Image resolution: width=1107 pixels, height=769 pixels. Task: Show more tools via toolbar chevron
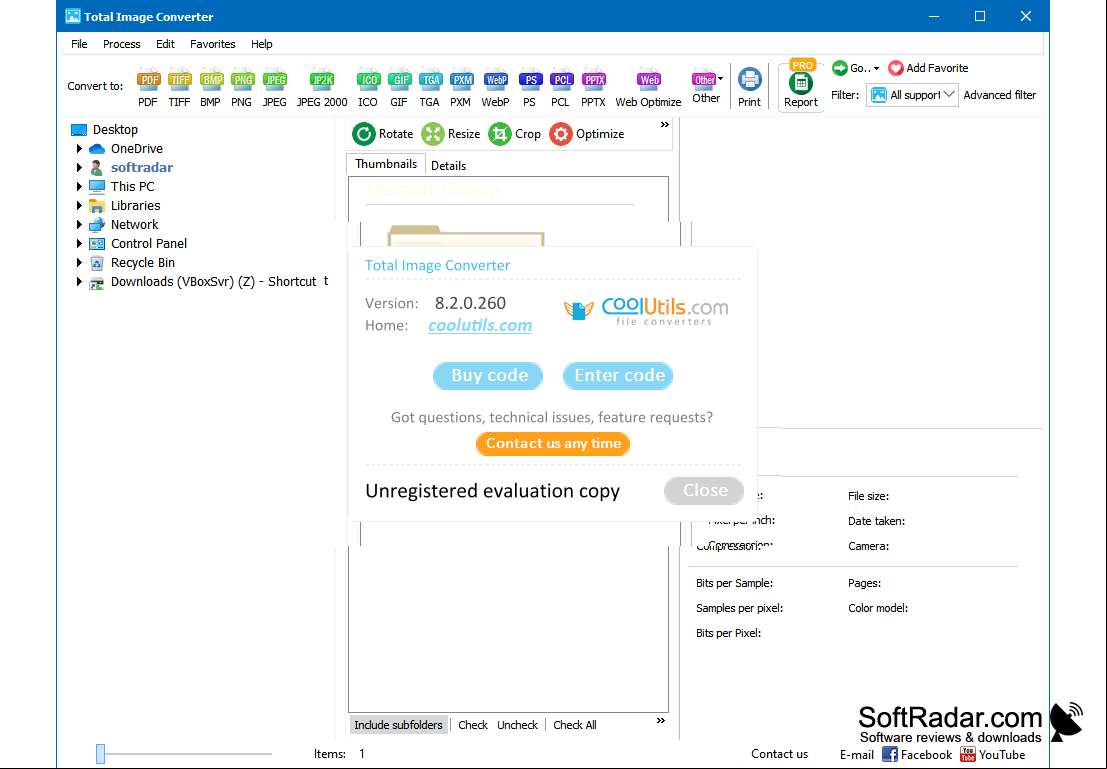[664, 124]
